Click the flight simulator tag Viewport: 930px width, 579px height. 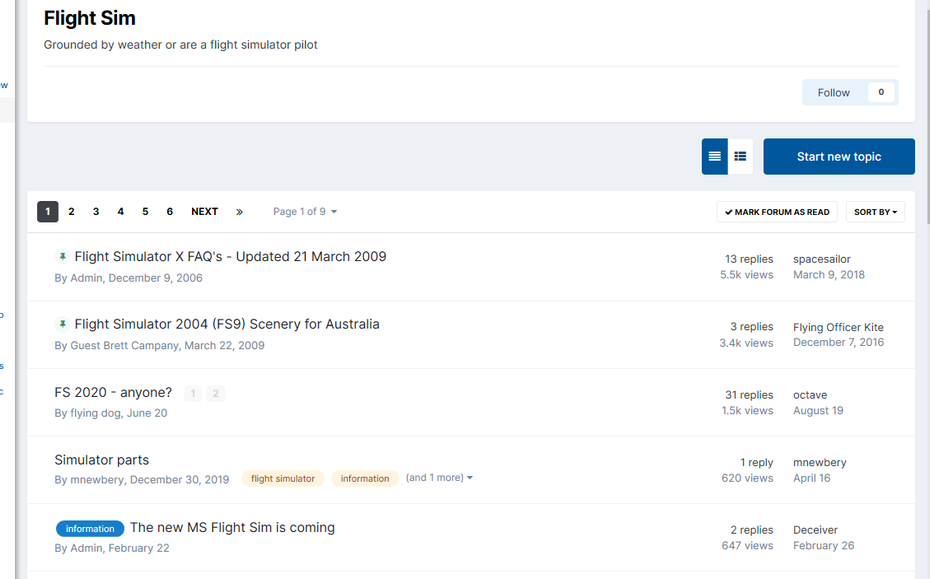point(283,479)
